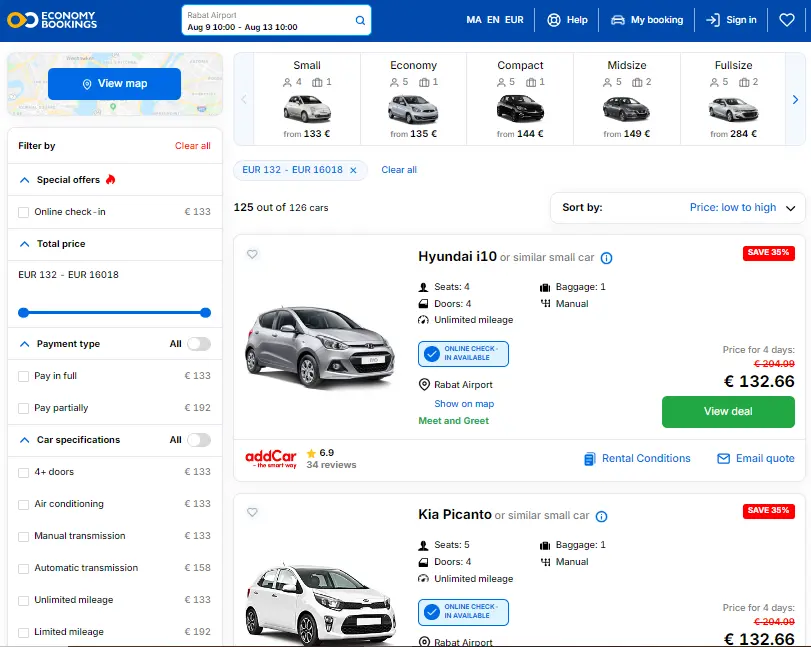Click Sign in in the header
The height and width of the screenshot is (647, 811).
coord(731,20)
